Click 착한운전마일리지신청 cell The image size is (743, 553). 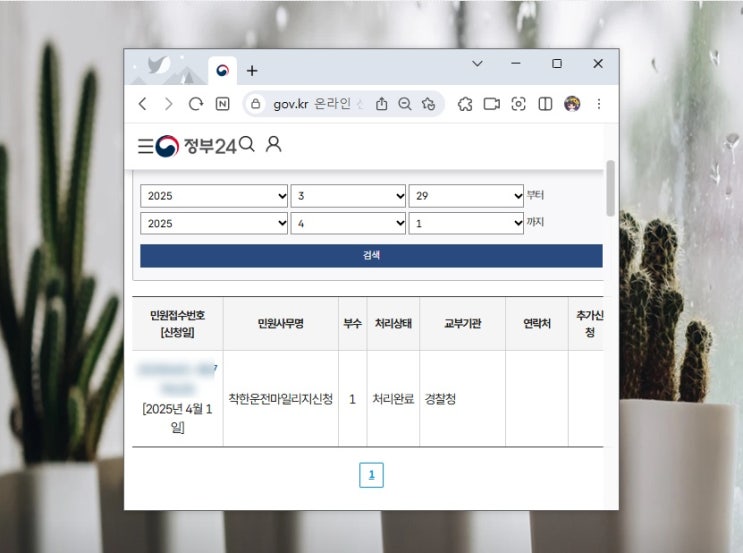pos(281,399)
